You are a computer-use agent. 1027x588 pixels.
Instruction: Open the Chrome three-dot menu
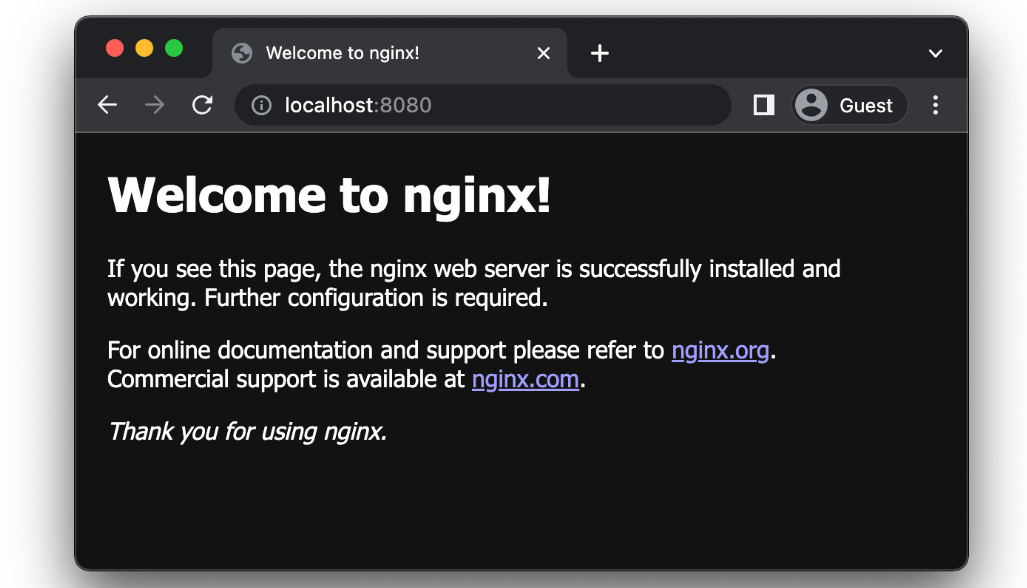pos(935,105)
